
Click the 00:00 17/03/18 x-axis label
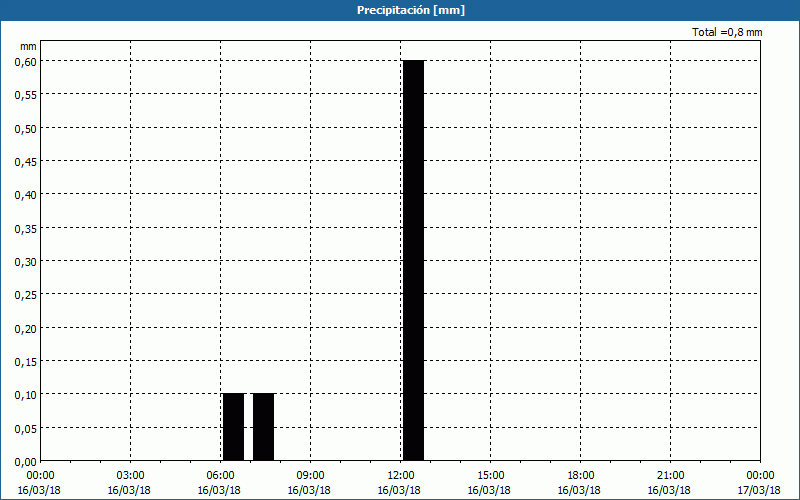(759, 483)
